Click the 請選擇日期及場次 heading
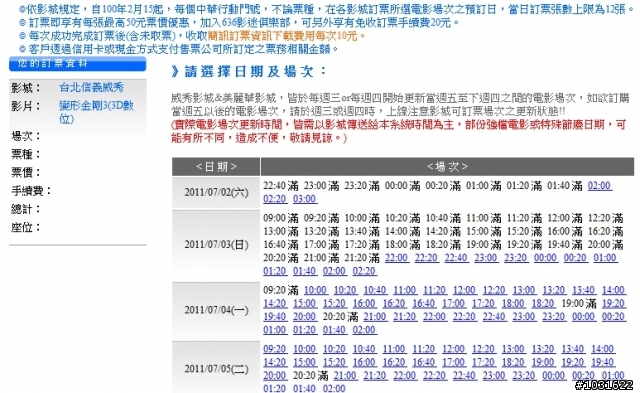This screenshot has height=393, width=640. tap(249, 71)
